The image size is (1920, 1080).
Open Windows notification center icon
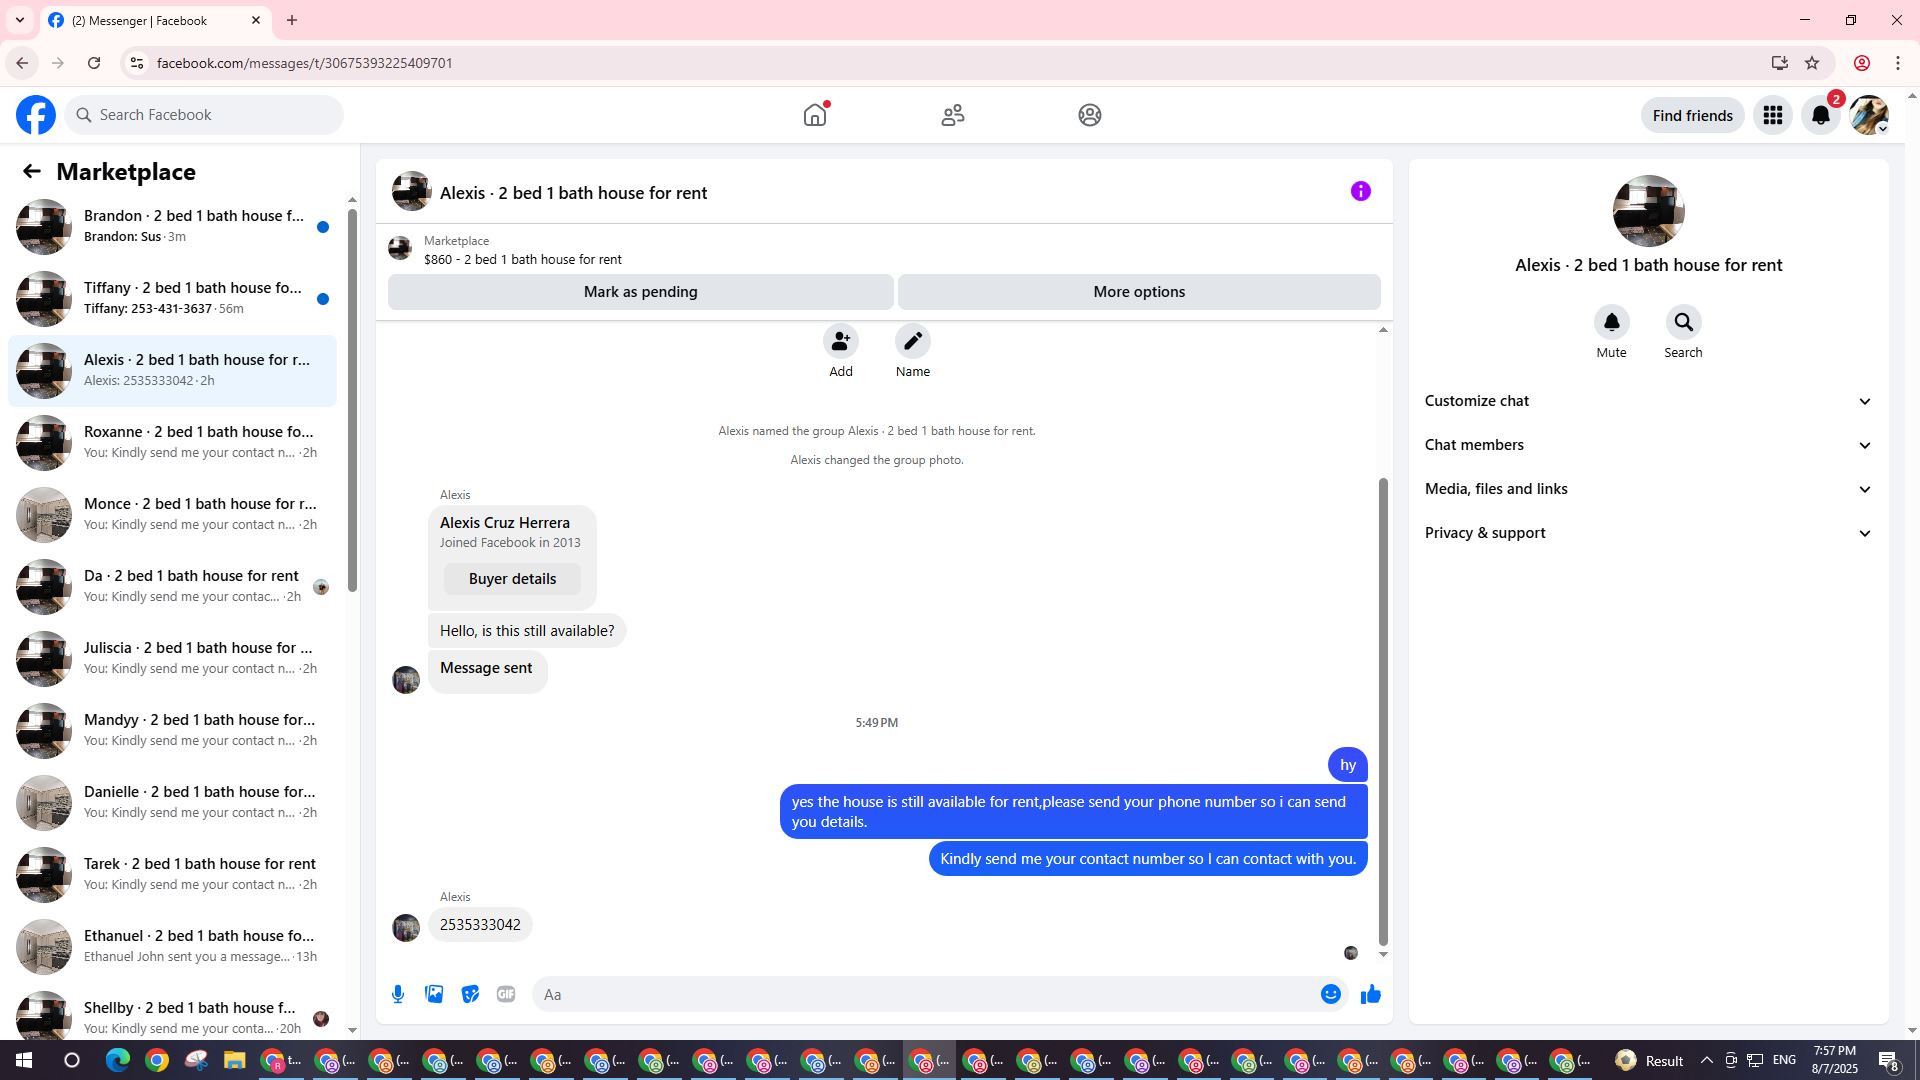(1889, 1060)
